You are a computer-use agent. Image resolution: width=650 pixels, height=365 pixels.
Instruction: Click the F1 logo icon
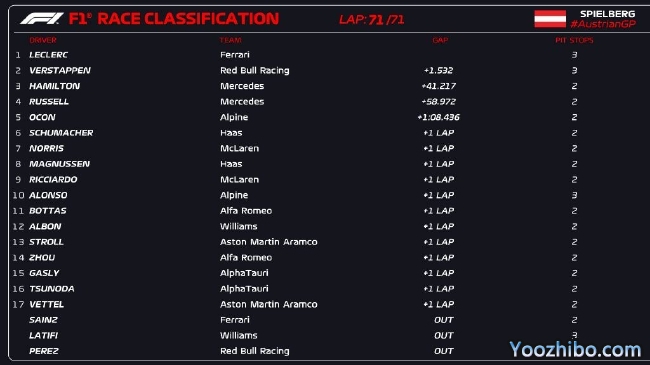pos(42,19)
